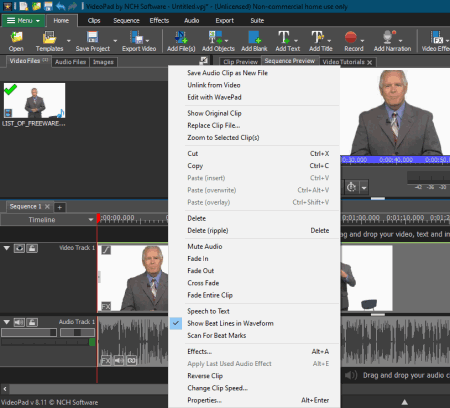Screen dimensions: 450x408
Task: Click the transition icon atop the video clip
Action: click(x=106, y=250)
